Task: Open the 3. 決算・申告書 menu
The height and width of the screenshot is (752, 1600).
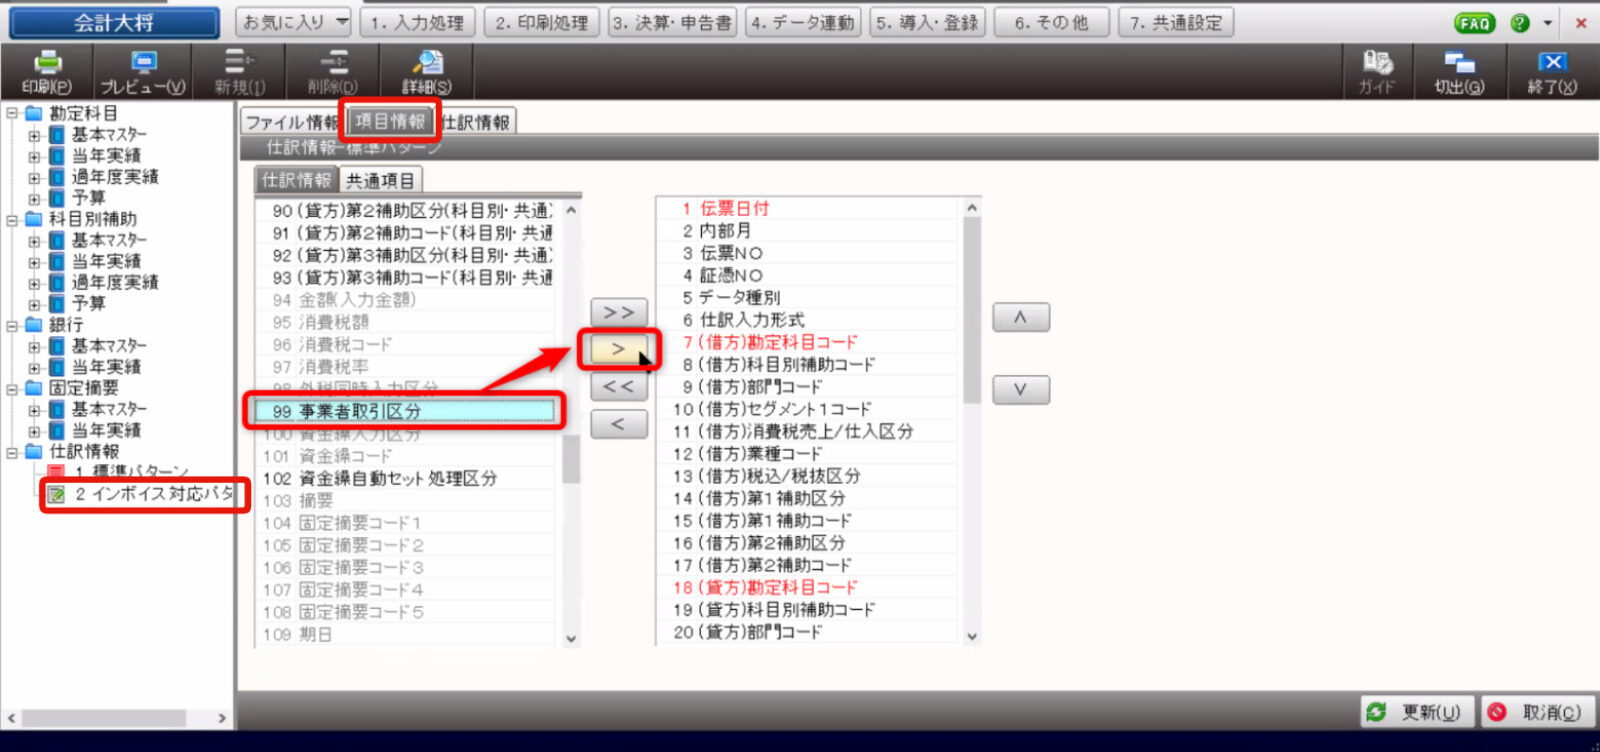Action: [672, 22]
